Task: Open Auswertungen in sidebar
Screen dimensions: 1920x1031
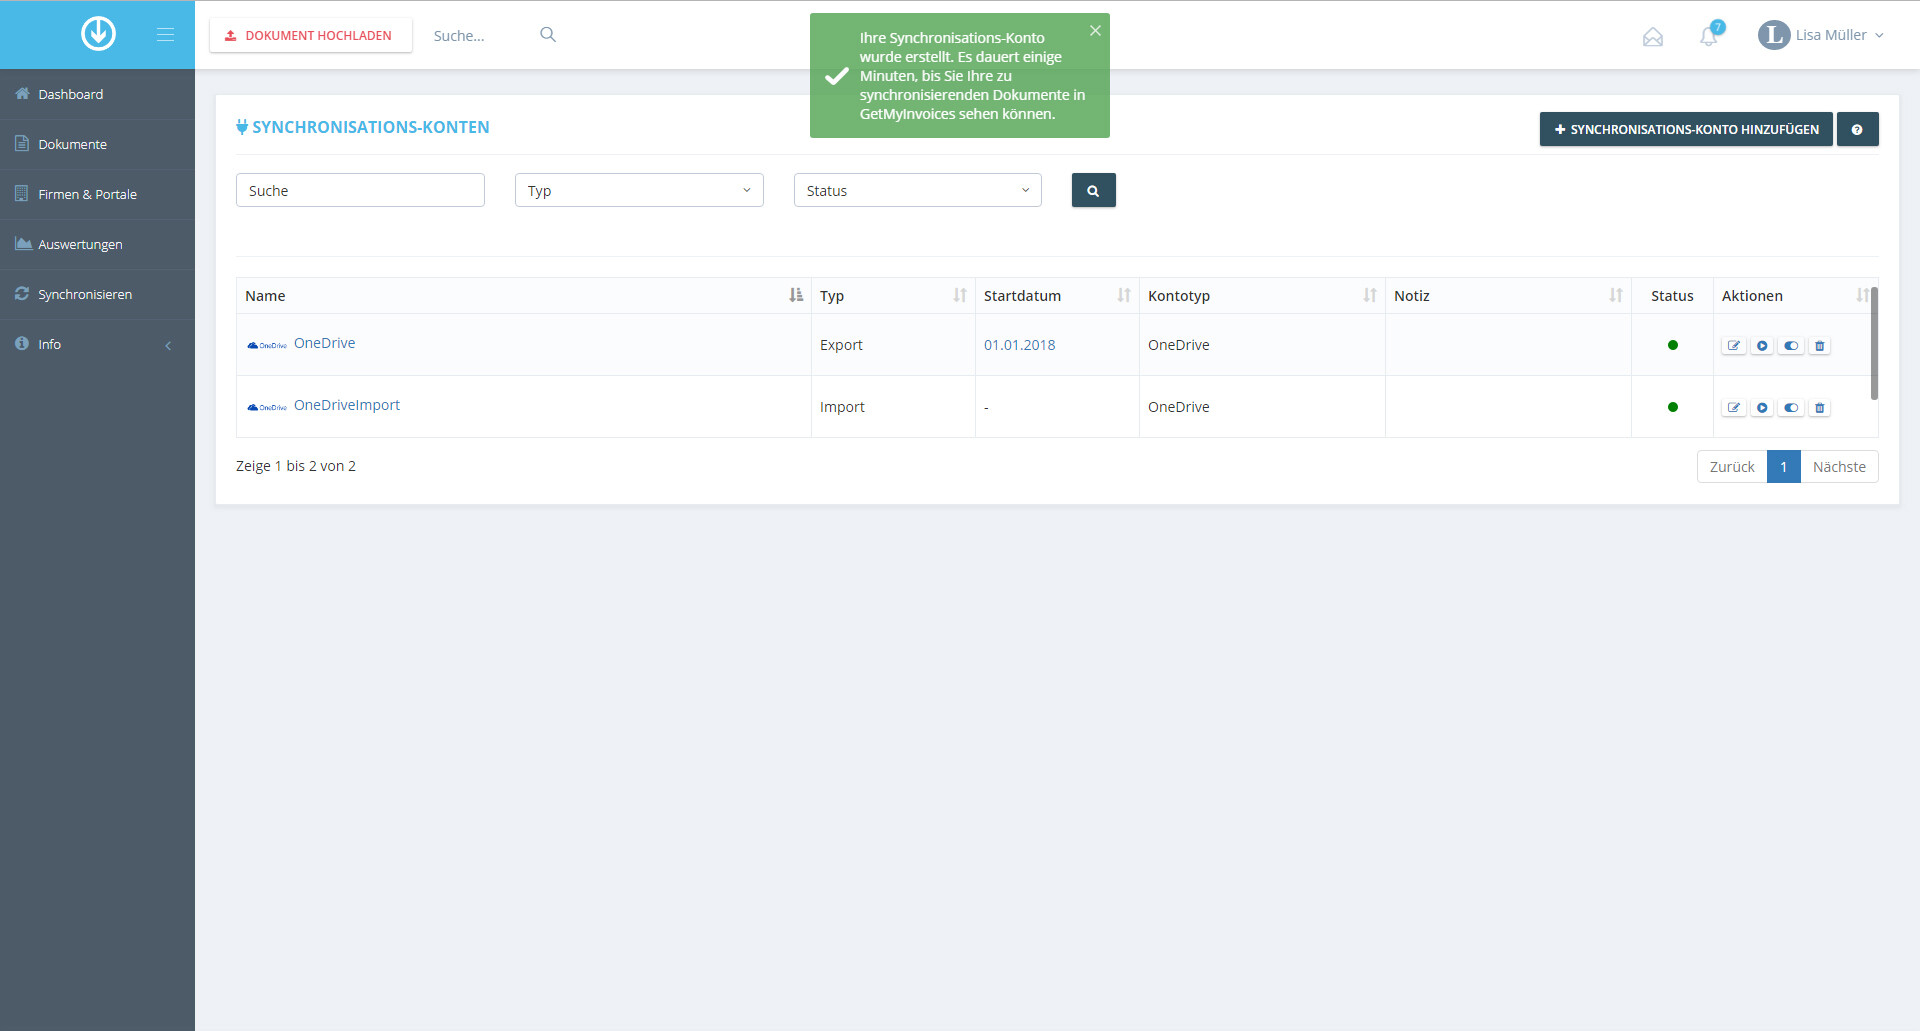Action: (97, 244)
